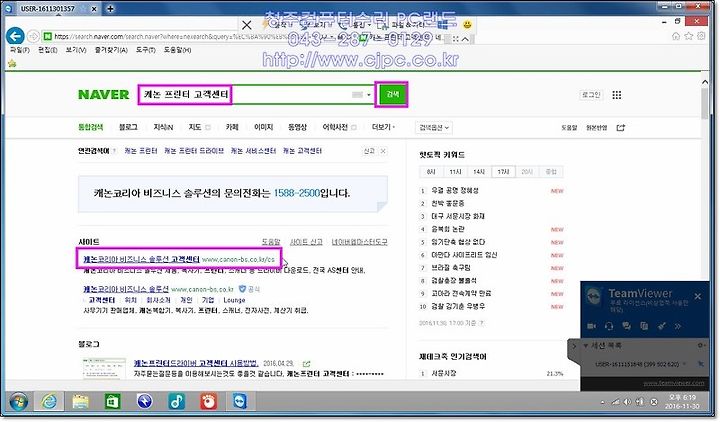Open the 검색옵션 dropdown

pos(433,128)
